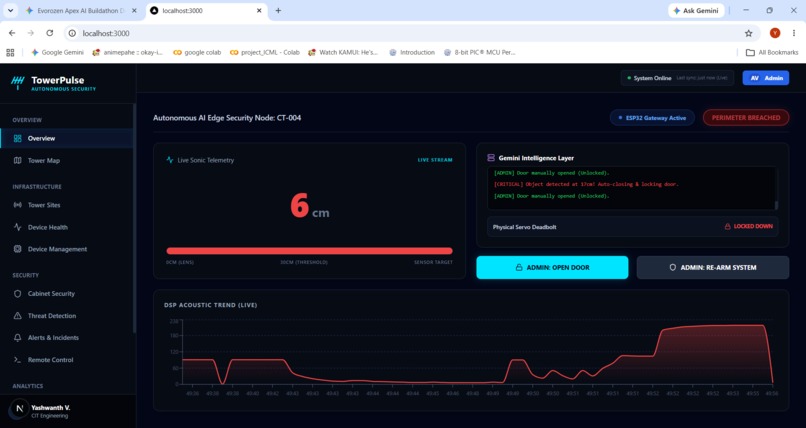Open the Overview grid icon in sidebar

17,138
